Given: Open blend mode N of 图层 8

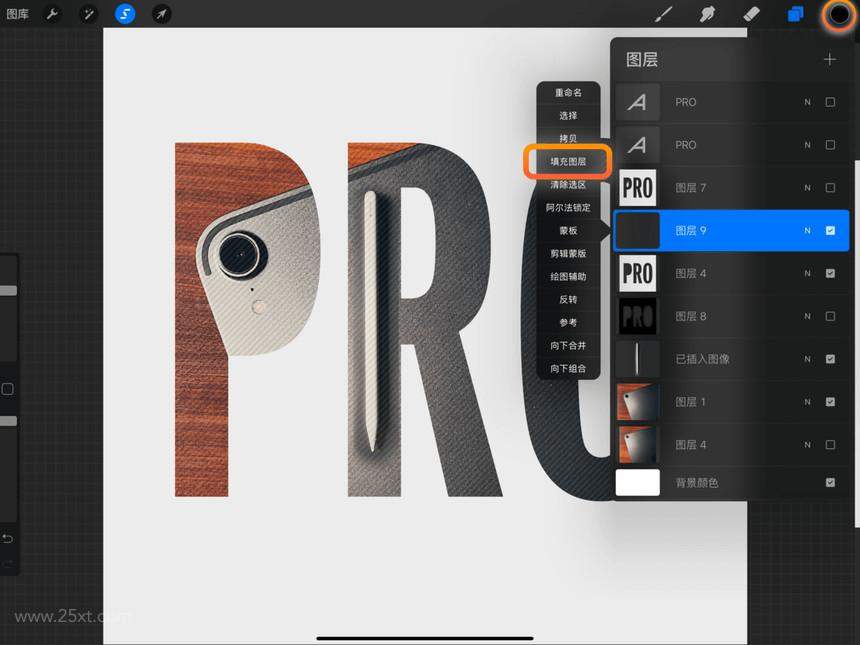Looking at the screenshot, I should point(807,316).
